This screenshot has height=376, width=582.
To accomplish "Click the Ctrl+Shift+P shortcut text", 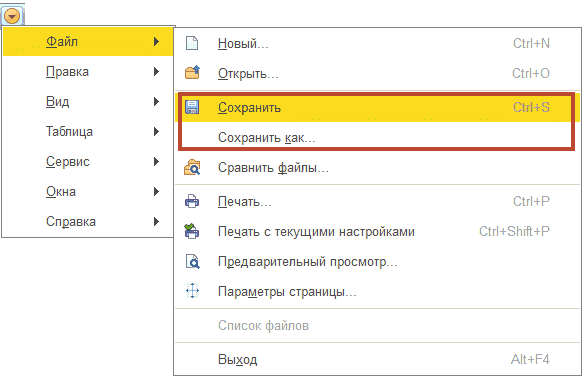I will [514, 231].
